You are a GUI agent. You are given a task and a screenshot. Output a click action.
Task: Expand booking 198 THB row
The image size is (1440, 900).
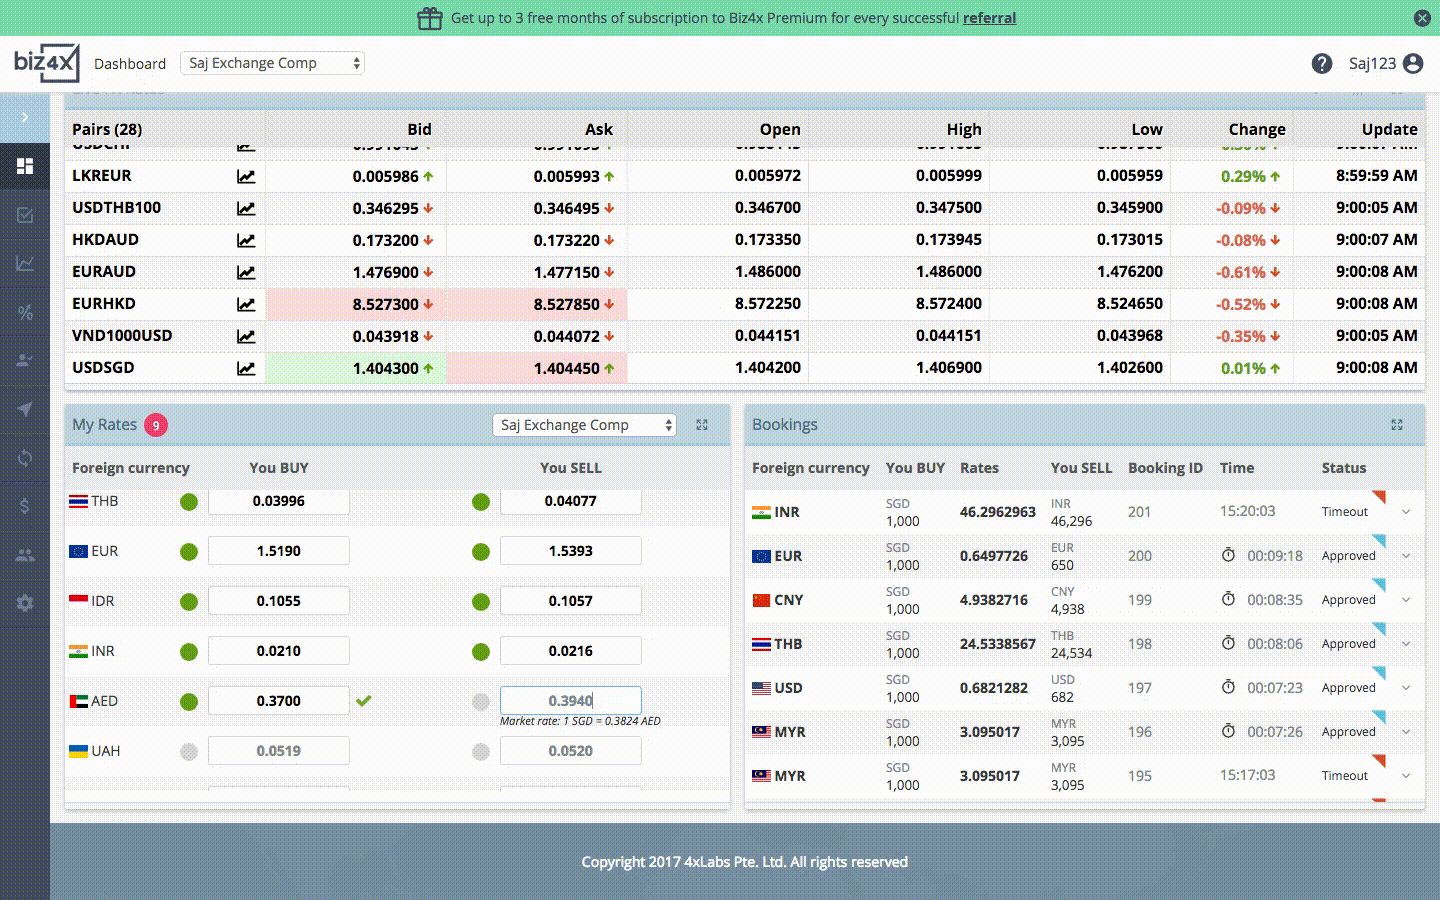[1406, 644]
